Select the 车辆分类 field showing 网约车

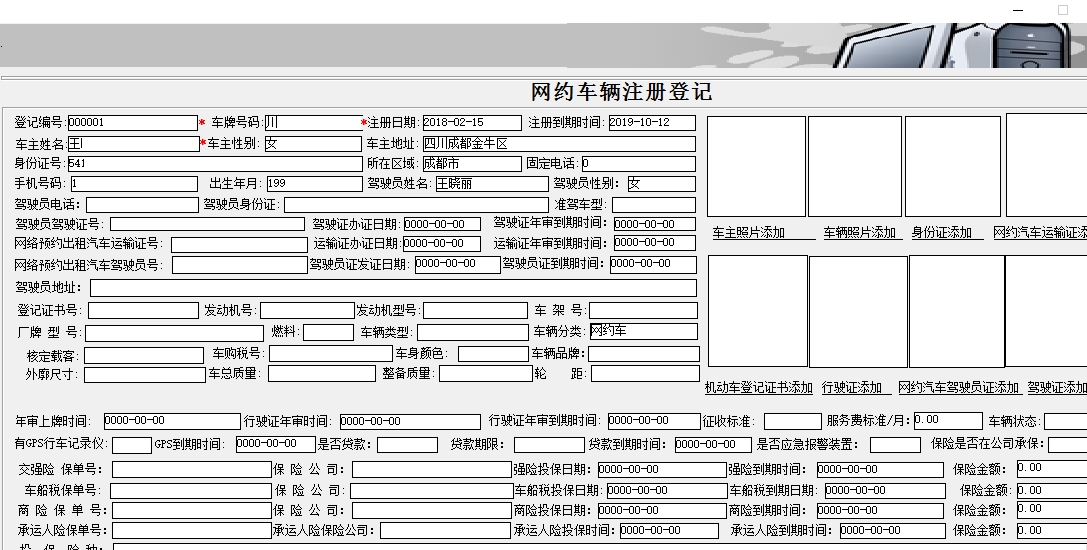[x=642, y=332]
